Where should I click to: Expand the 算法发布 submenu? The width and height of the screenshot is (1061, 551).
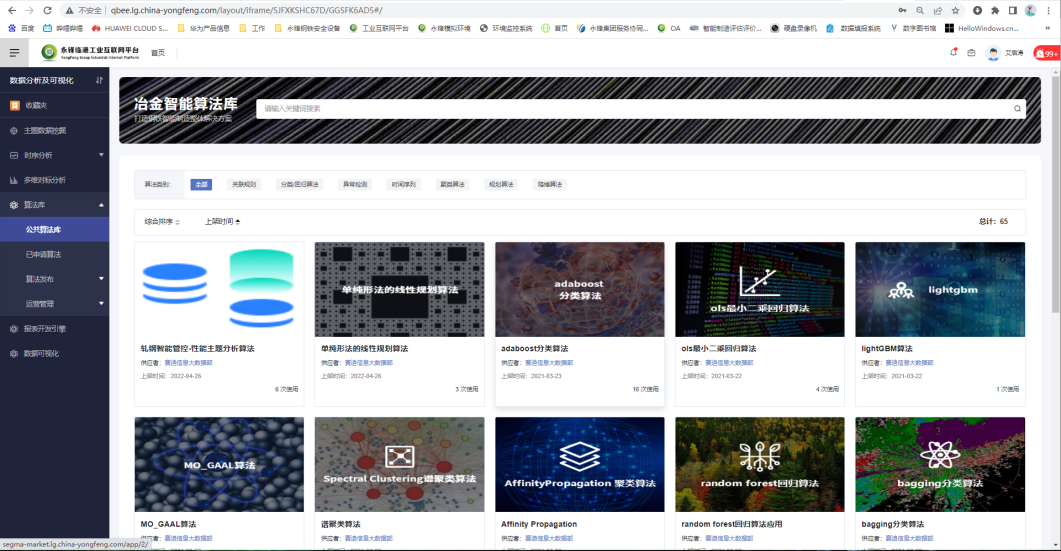(x=101, y=279)
